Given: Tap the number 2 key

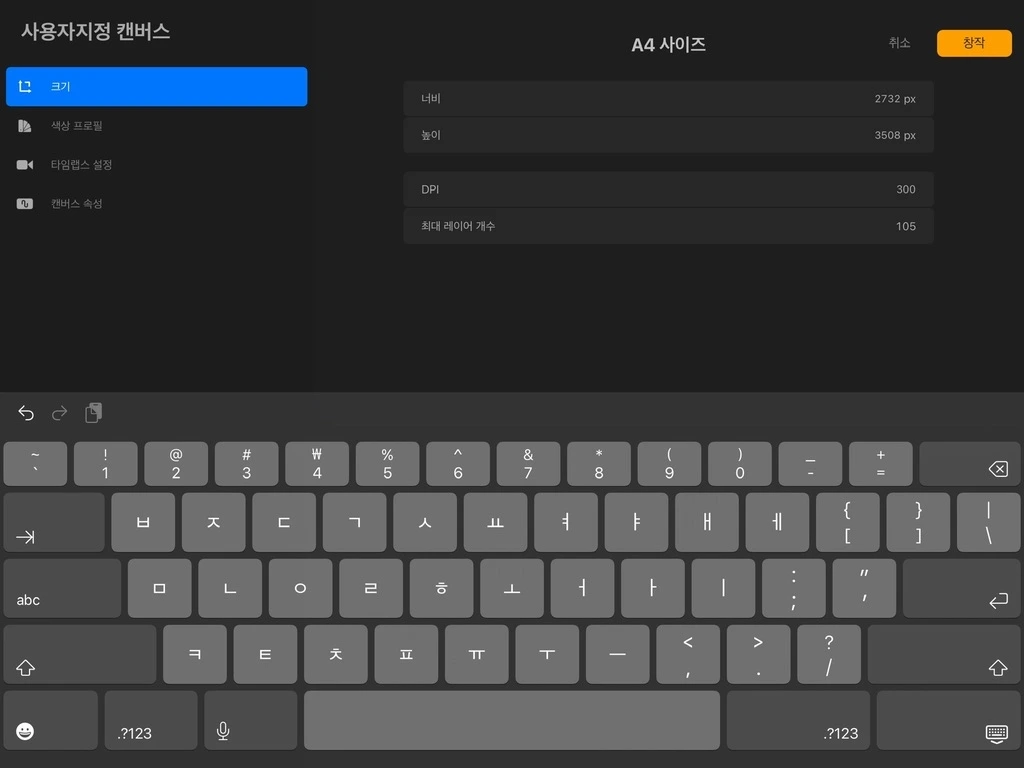Looking at the screenshot, I should click(176, 464).
